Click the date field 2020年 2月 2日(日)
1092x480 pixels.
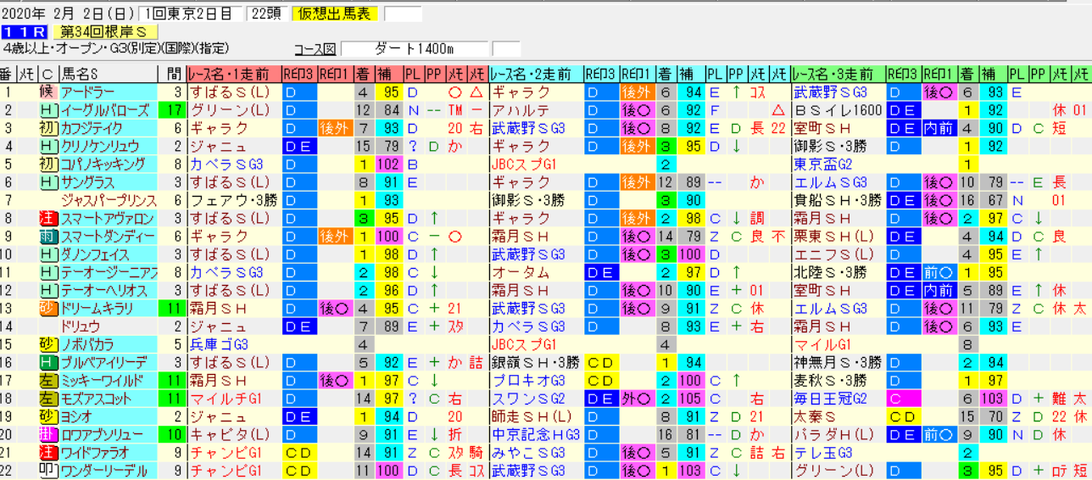(69, 14)
